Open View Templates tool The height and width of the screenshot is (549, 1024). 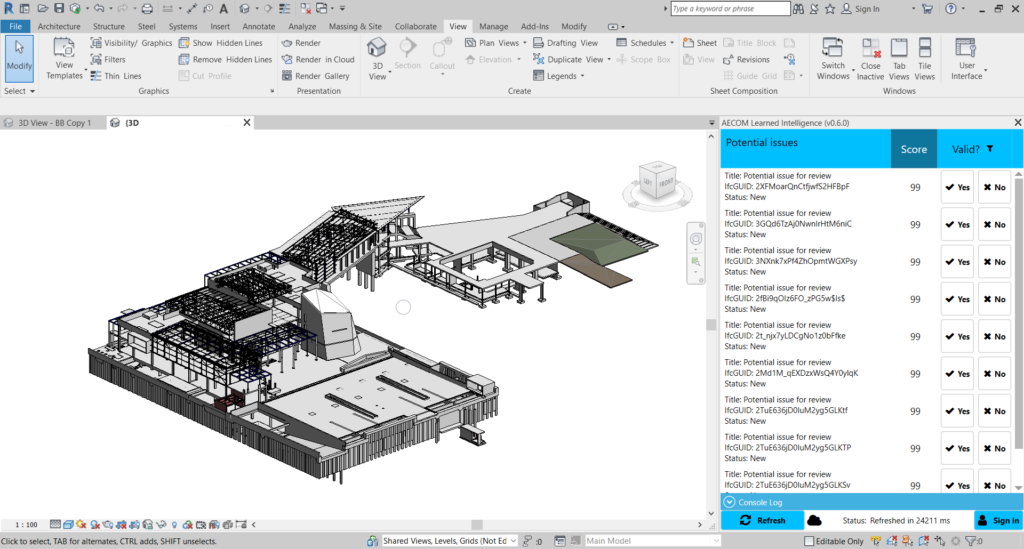tap(64, 58)
